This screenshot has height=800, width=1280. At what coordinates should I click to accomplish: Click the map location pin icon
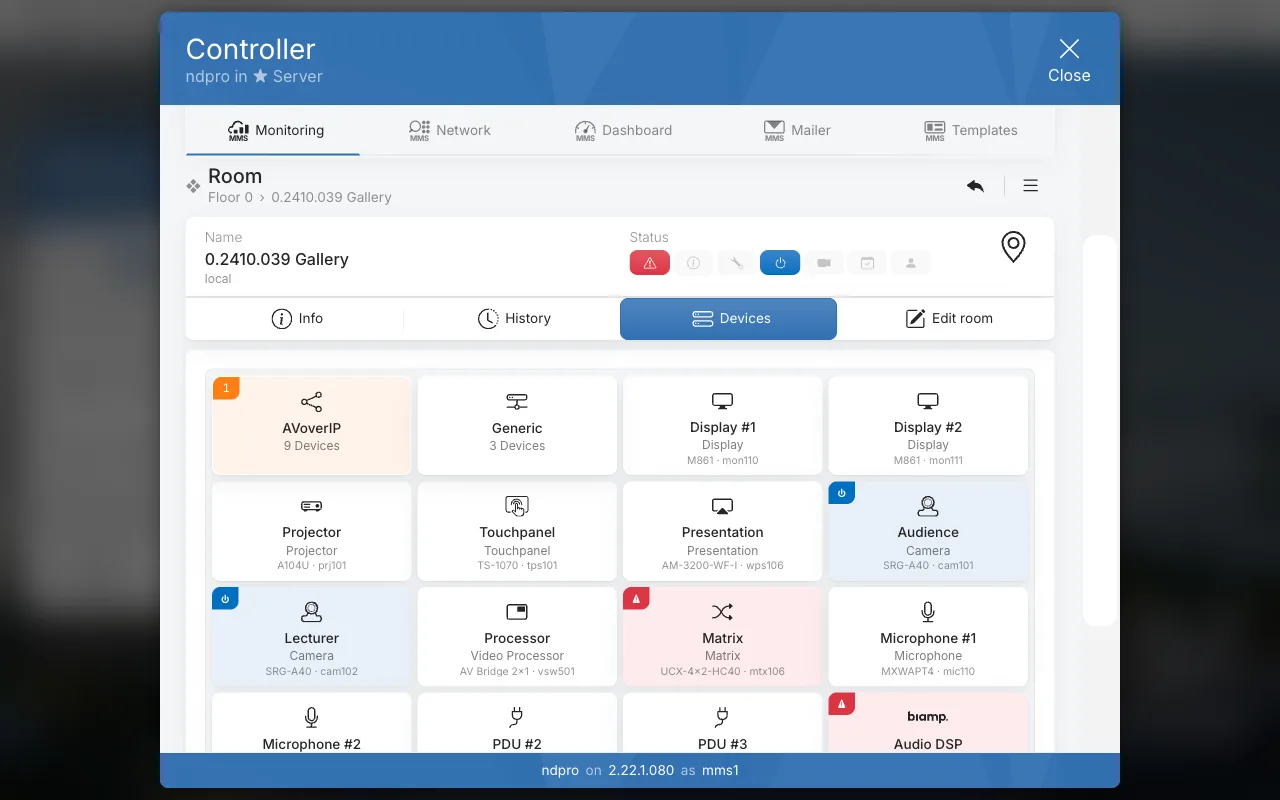coord(1013,247)
